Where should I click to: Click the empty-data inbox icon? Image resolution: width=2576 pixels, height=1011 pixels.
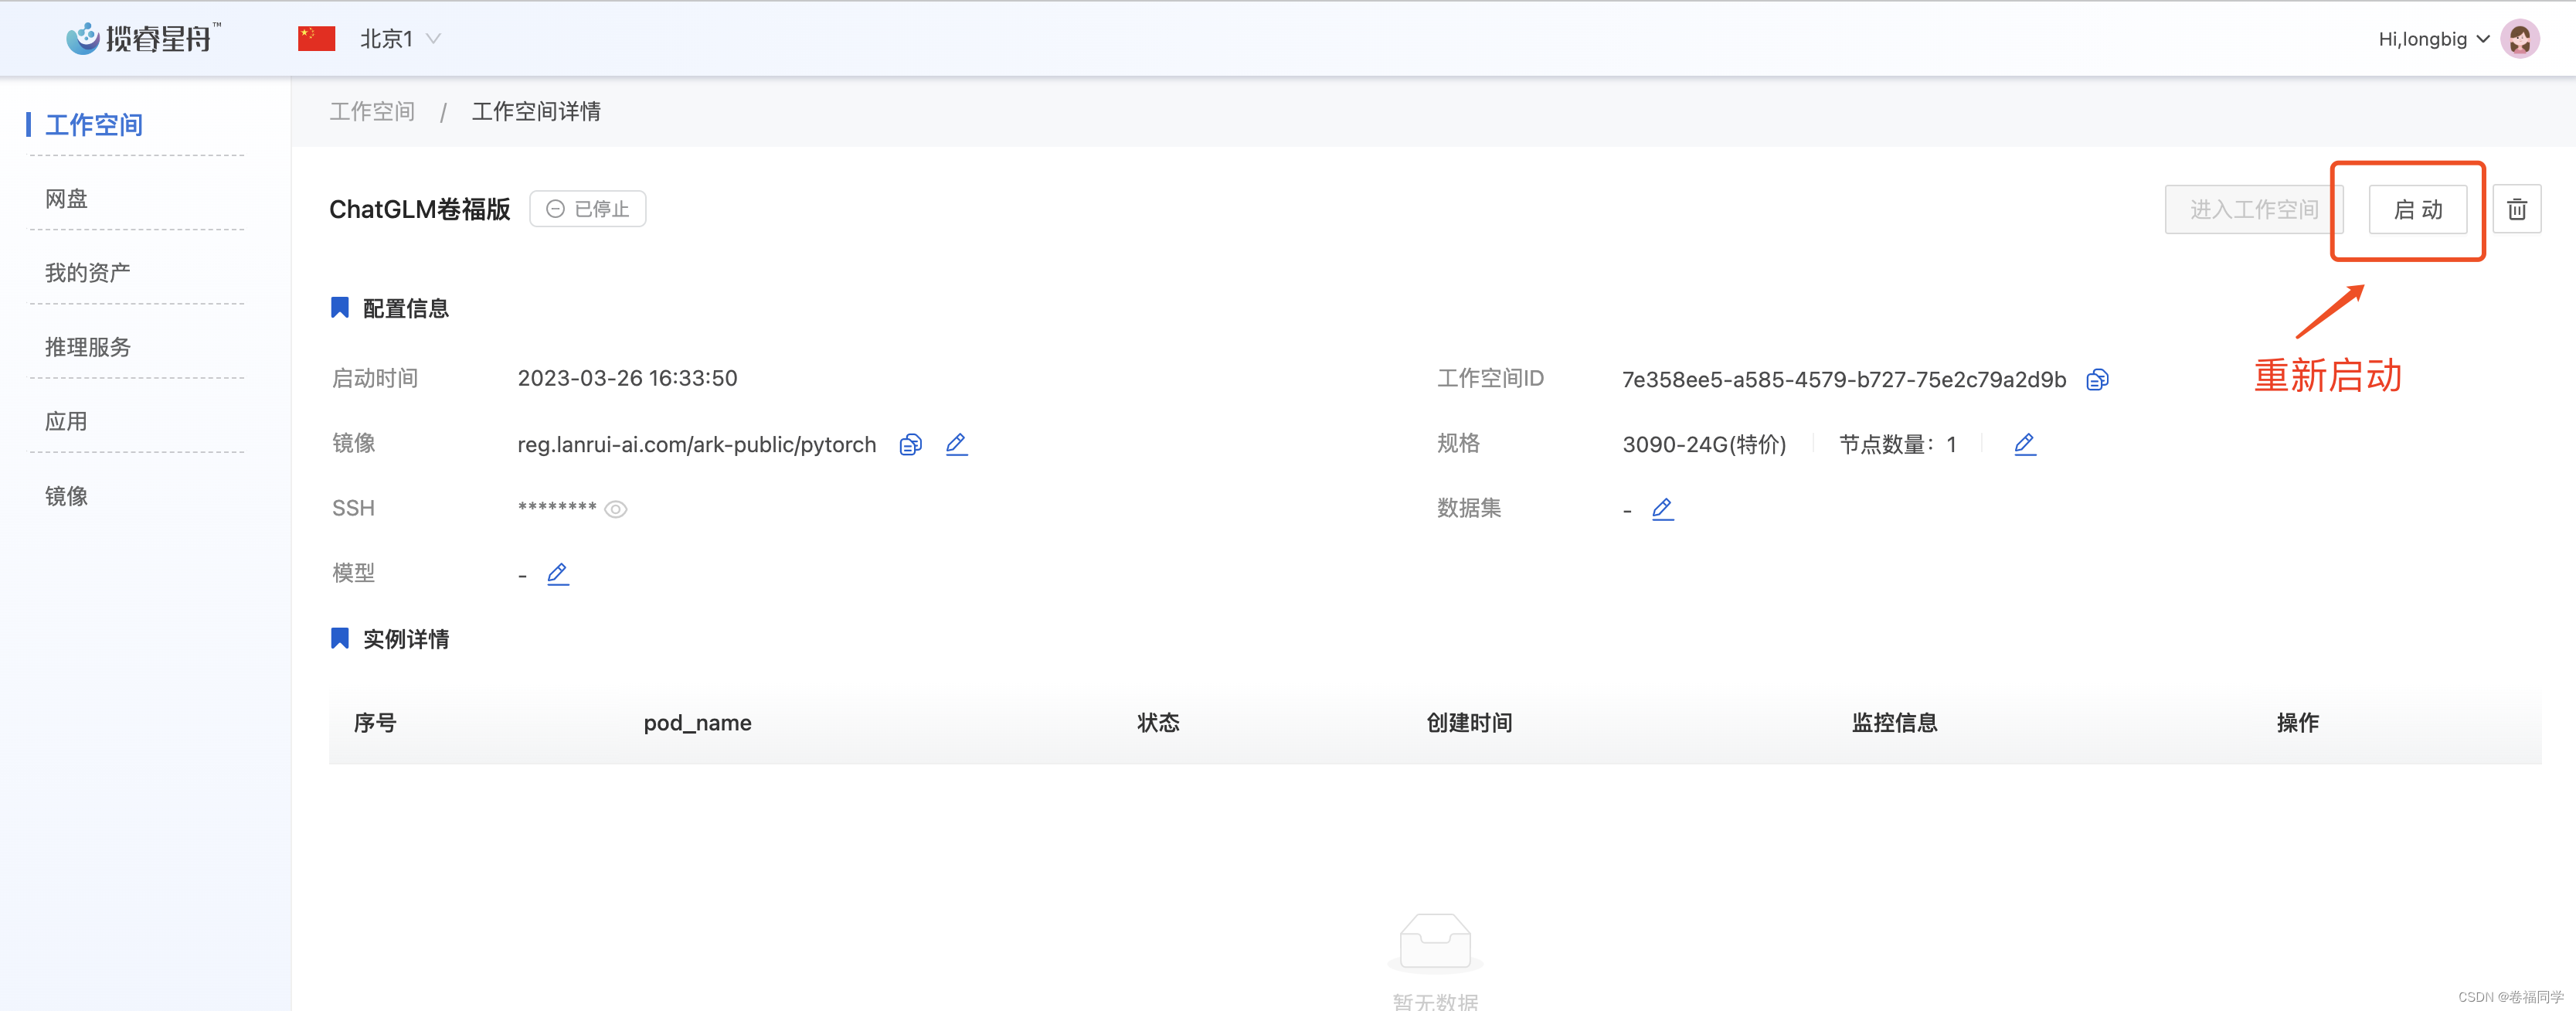pyautogui.click(x=1435, y=942)
